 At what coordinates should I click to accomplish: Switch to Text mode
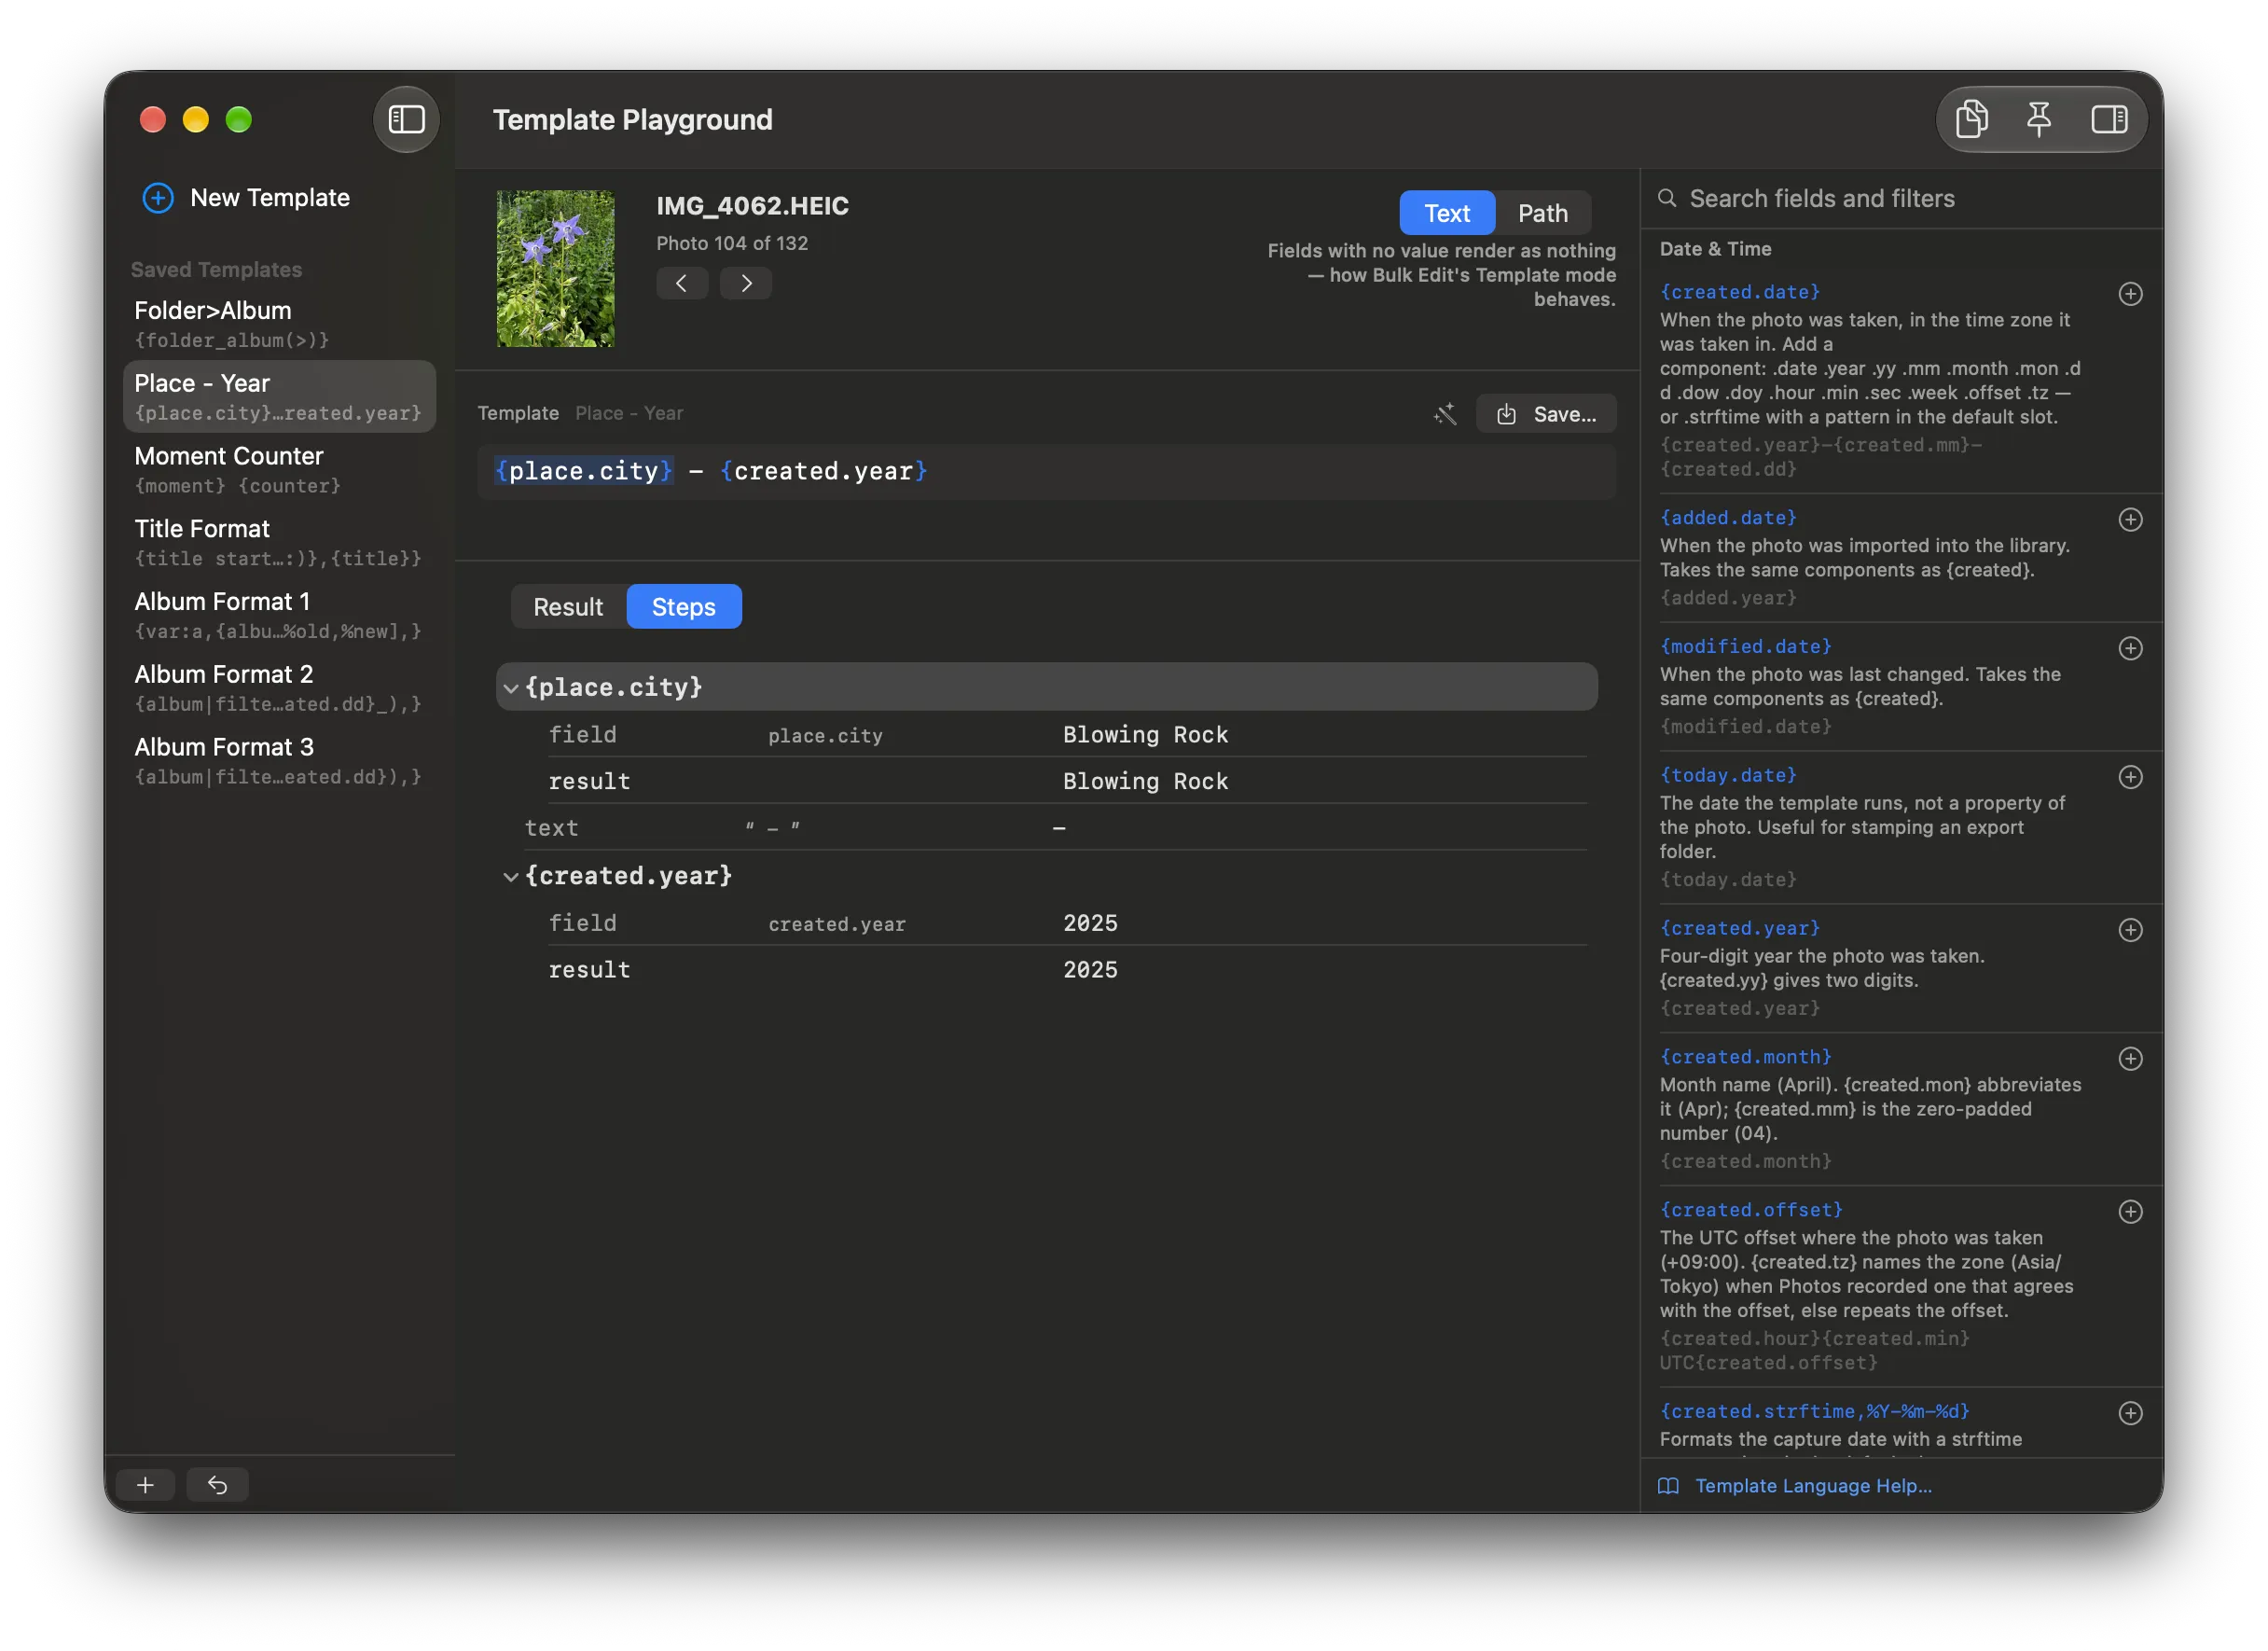(1447, 213)
